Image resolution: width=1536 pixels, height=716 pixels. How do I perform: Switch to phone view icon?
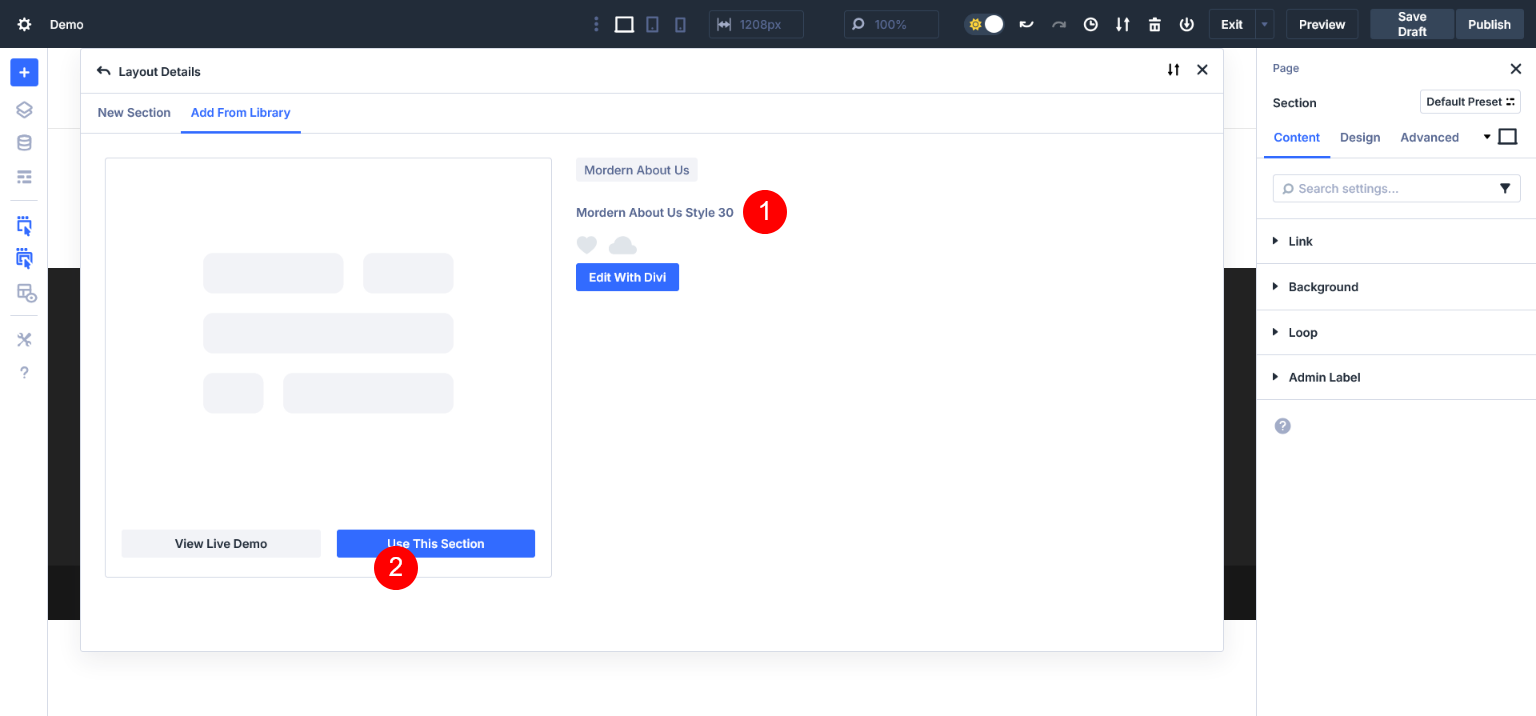click(x=680, y=24)
